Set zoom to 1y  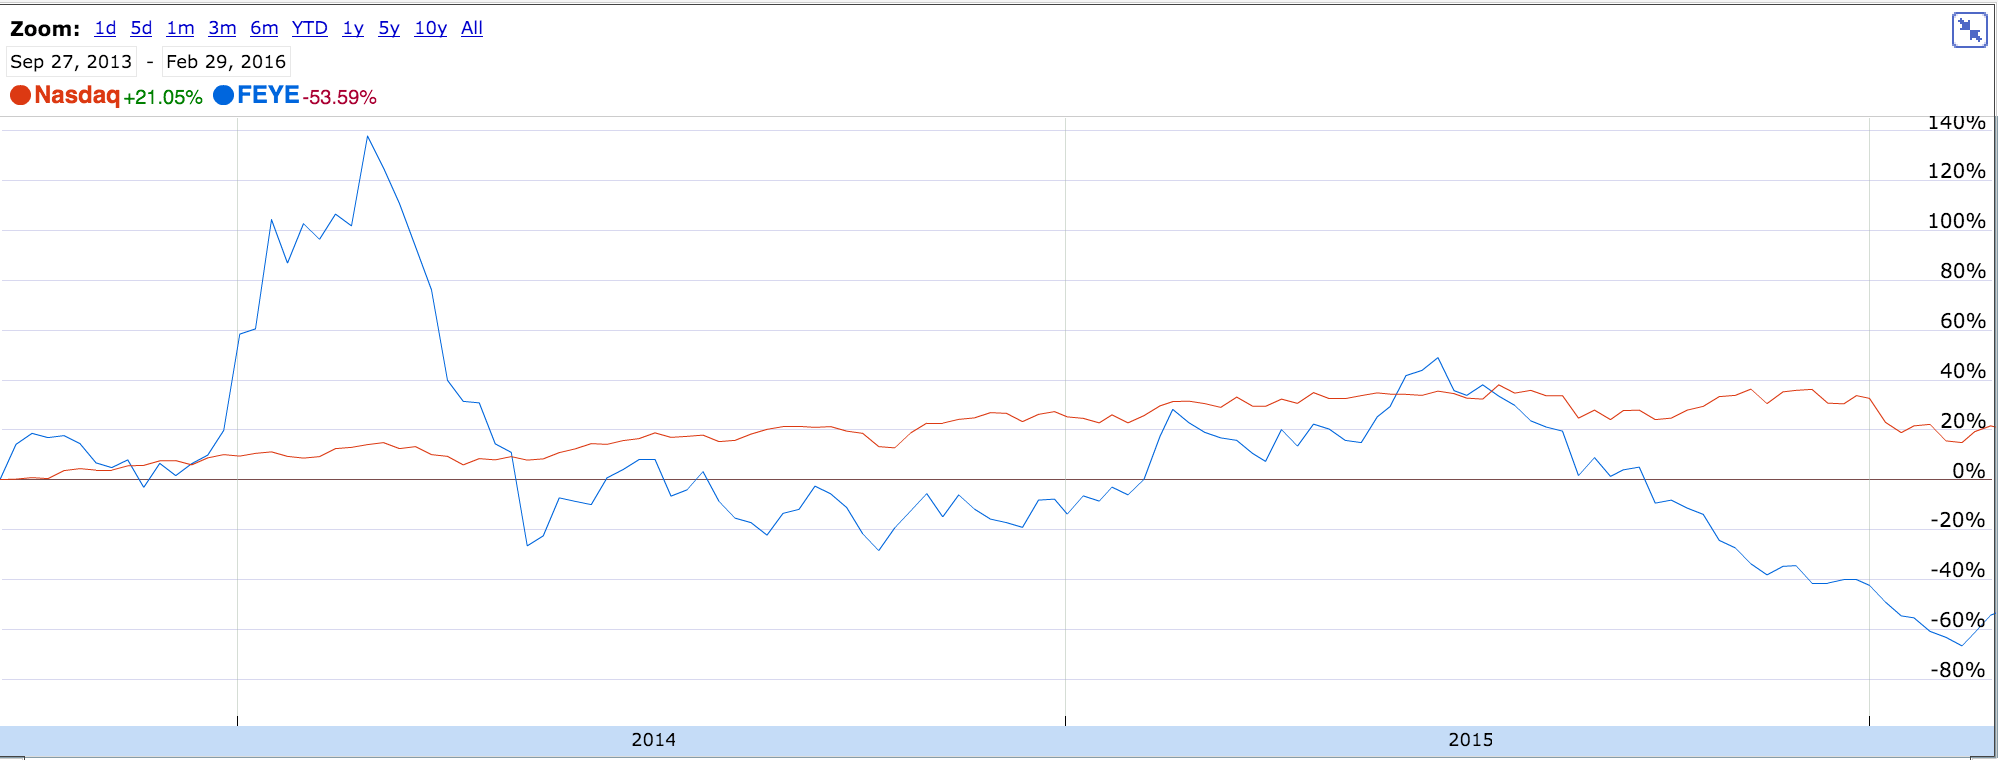click(353, 28)
